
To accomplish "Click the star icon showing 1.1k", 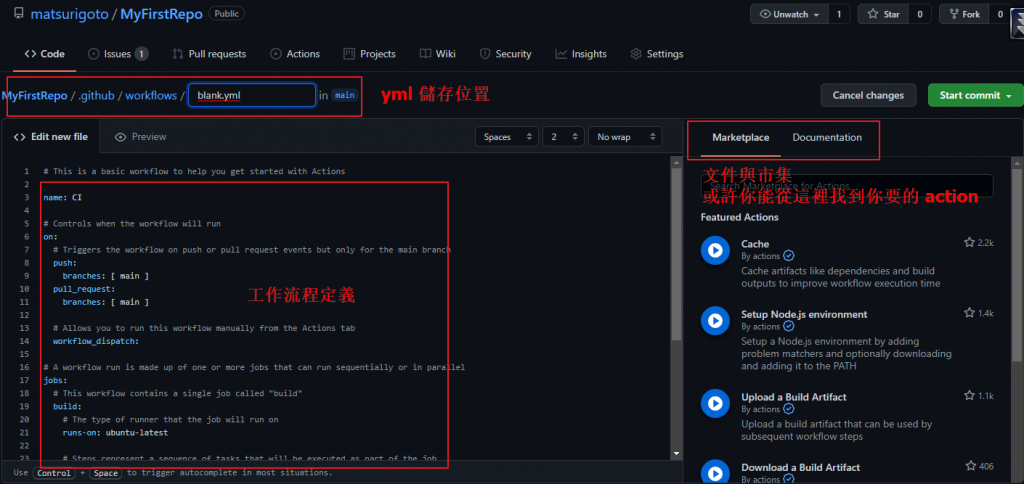I will coord(969,395).
